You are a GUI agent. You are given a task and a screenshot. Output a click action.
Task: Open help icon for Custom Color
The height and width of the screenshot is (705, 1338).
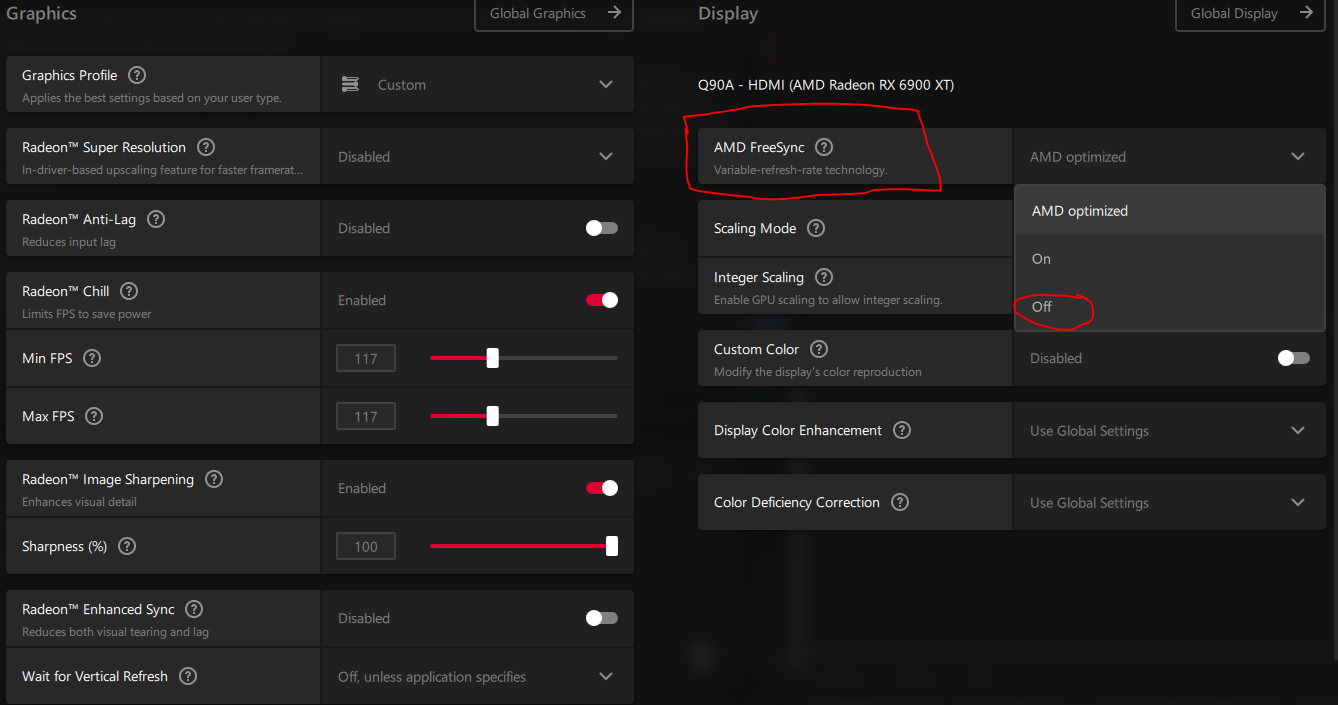click(819, 349)
